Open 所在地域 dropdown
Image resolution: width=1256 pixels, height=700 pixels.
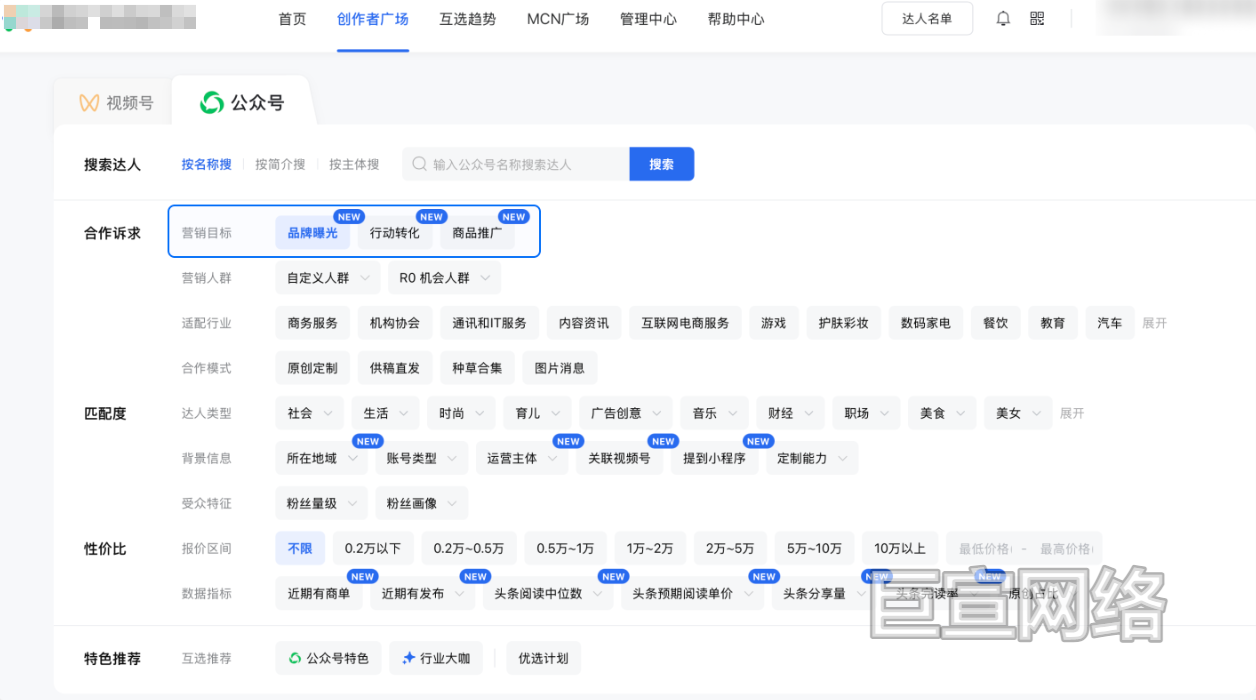click(322, 458)
